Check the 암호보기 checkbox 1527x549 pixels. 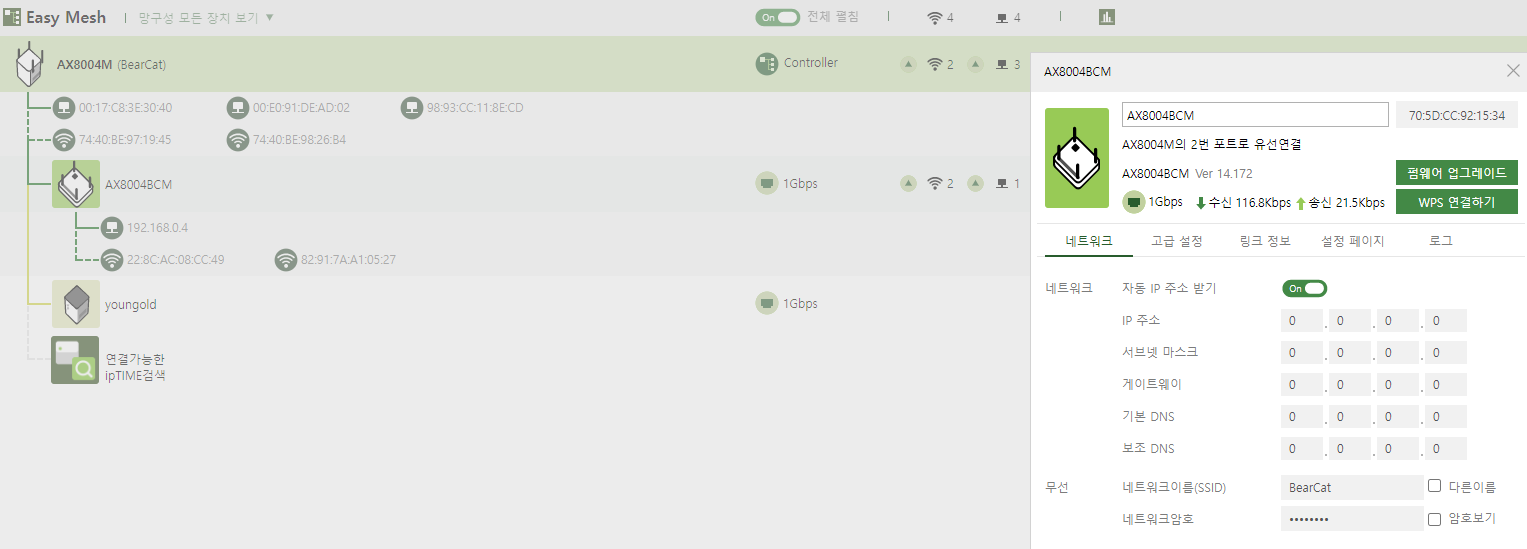(x=1434, y=519)
